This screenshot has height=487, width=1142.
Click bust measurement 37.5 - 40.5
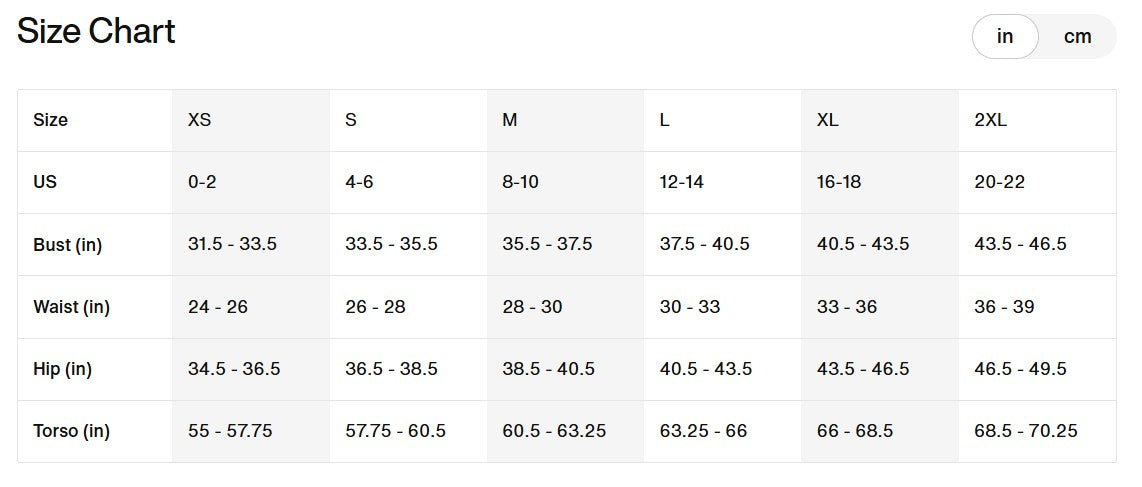(704, 244)
